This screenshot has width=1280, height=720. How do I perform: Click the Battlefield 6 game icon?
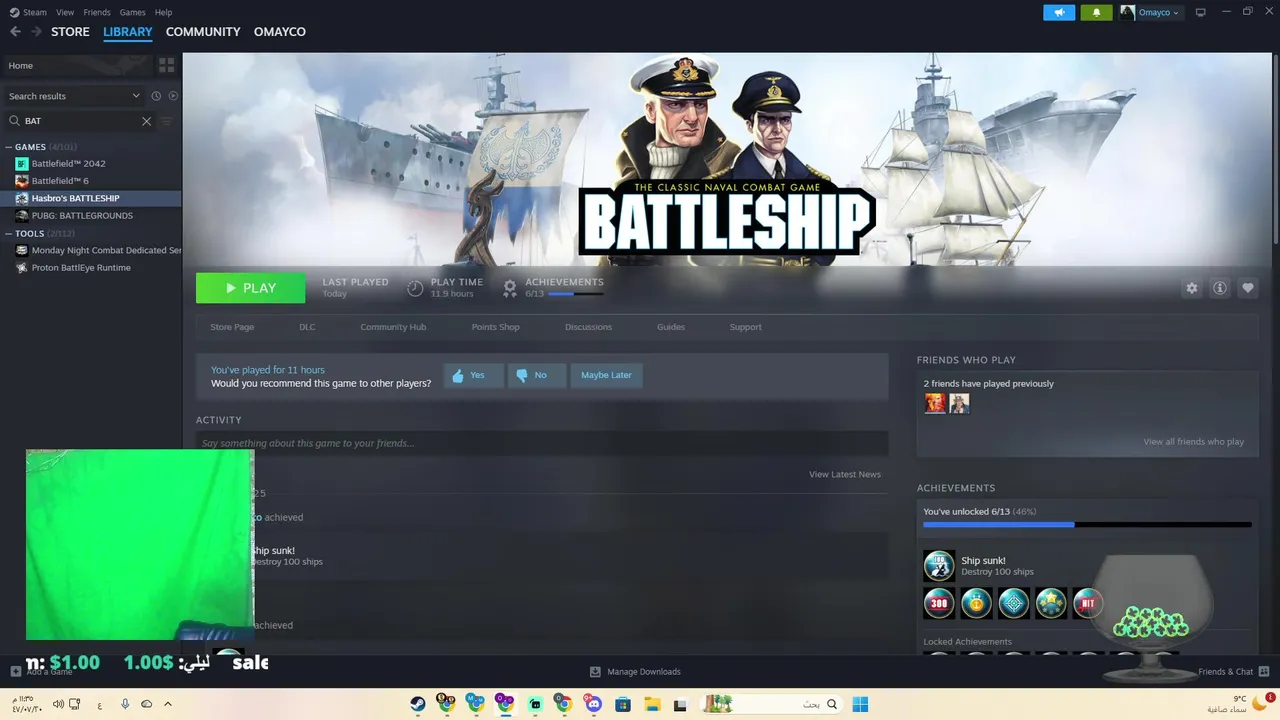point(22,181)
